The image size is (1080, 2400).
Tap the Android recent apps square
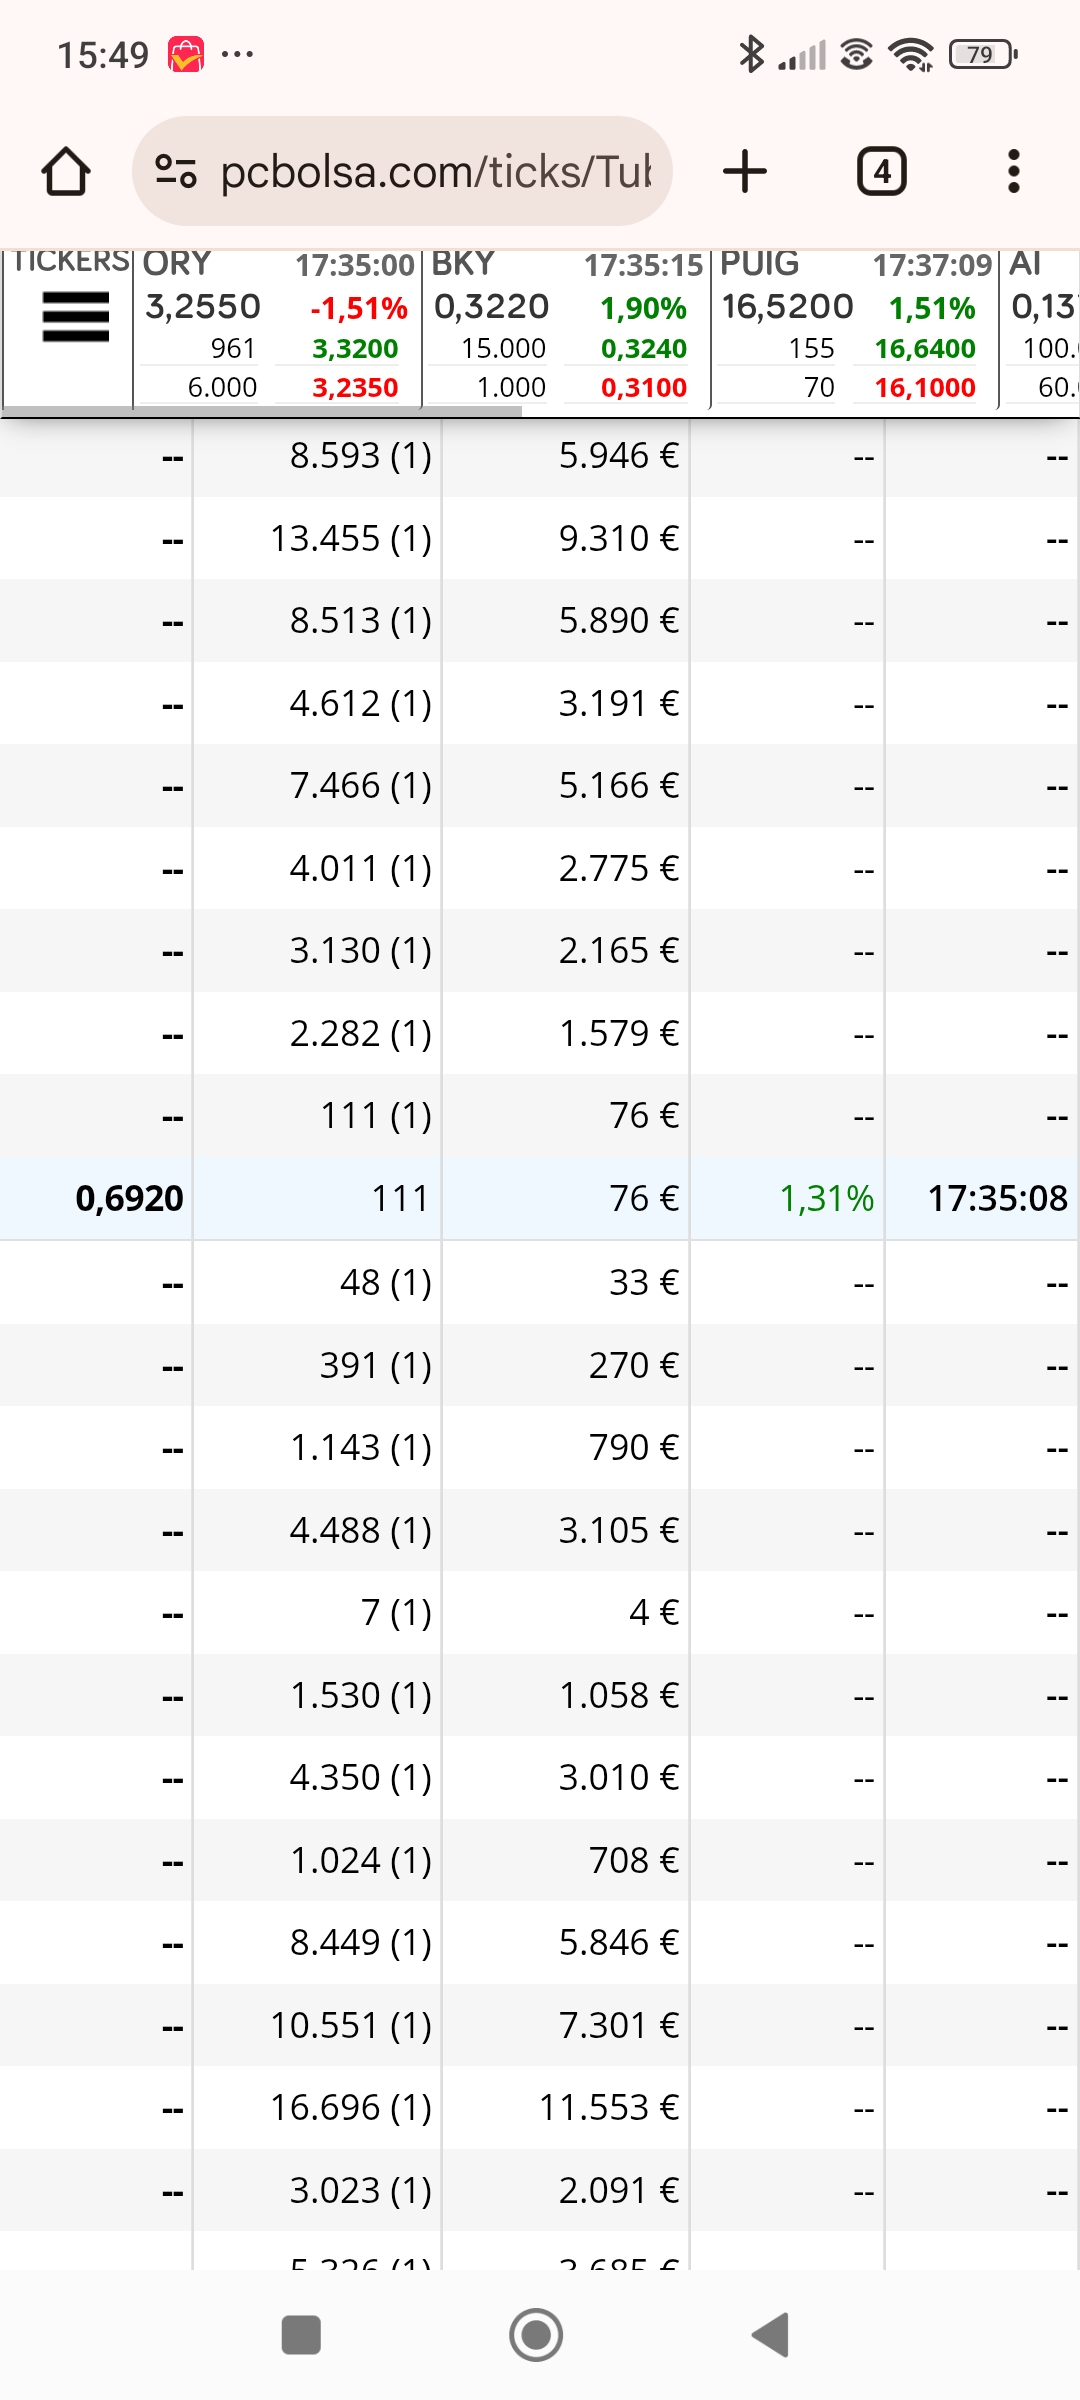(301, 2335)
